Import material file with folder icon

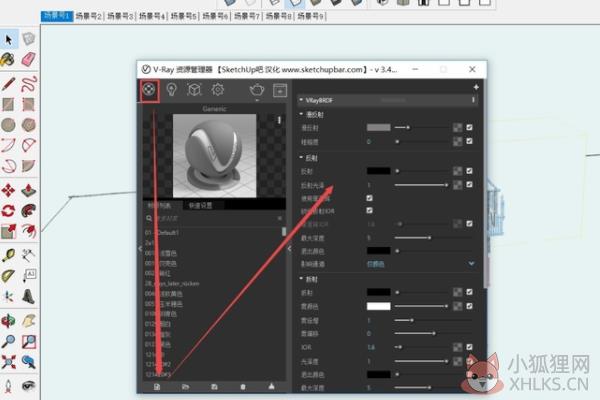pyautogui.click(x=186, y=387)
